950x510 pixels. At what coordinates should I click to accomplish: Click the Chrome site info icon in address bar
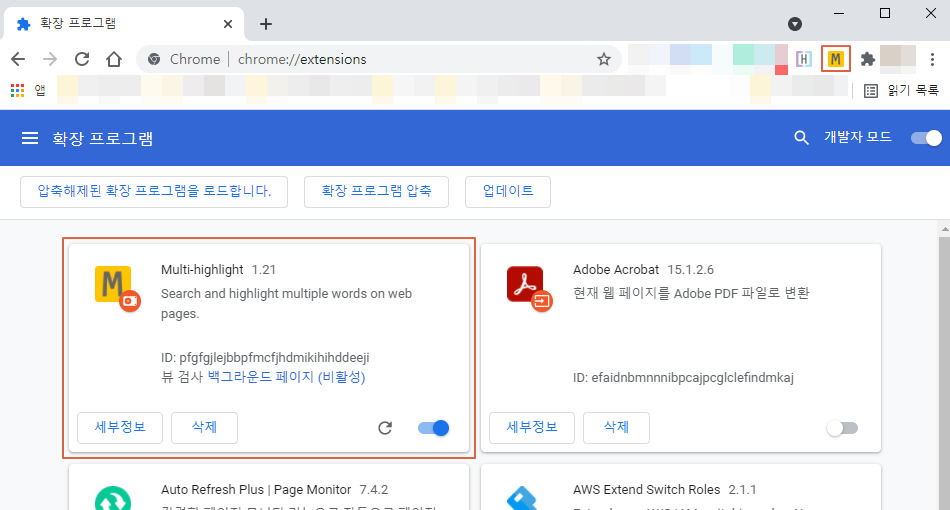click(x=154, y=59)
